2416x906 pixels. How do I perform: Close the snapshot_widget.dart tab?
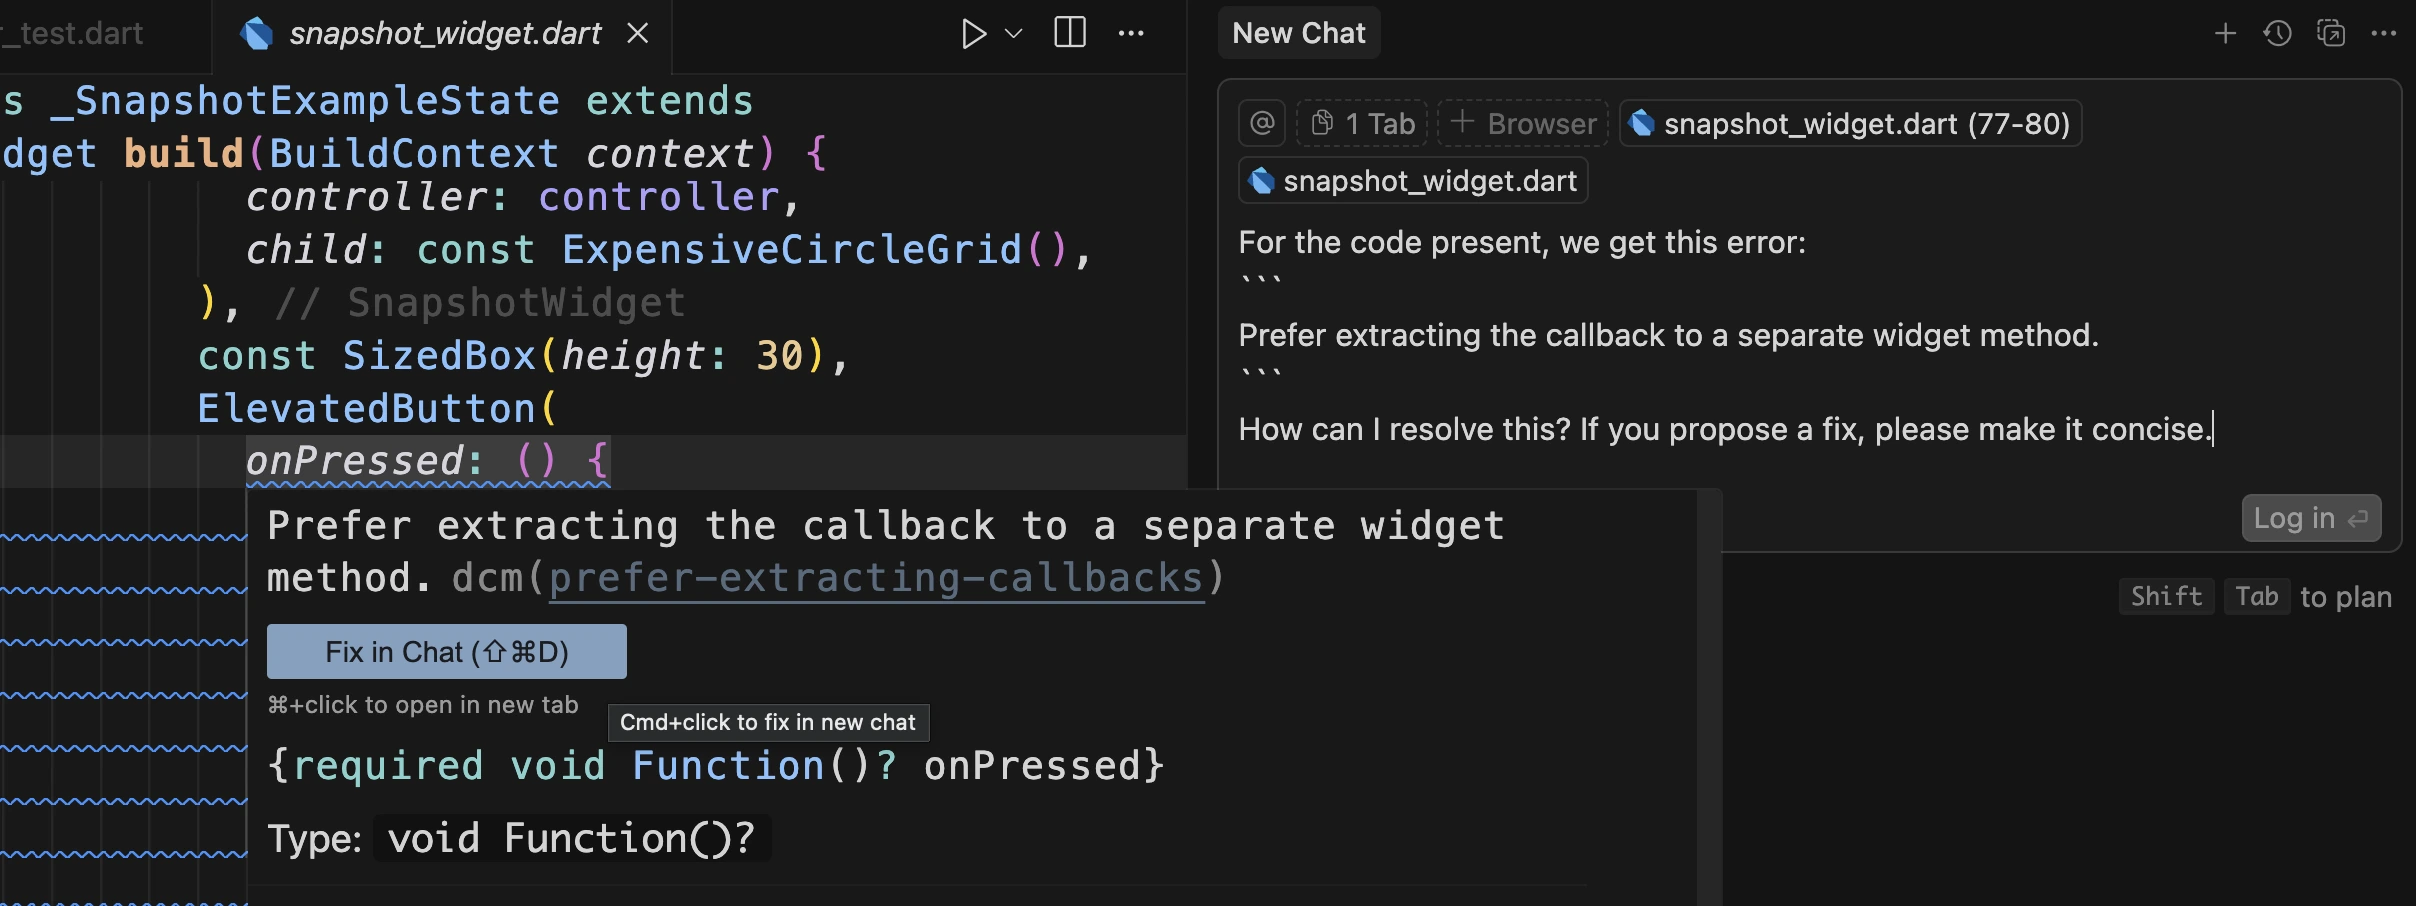[638, 32]
